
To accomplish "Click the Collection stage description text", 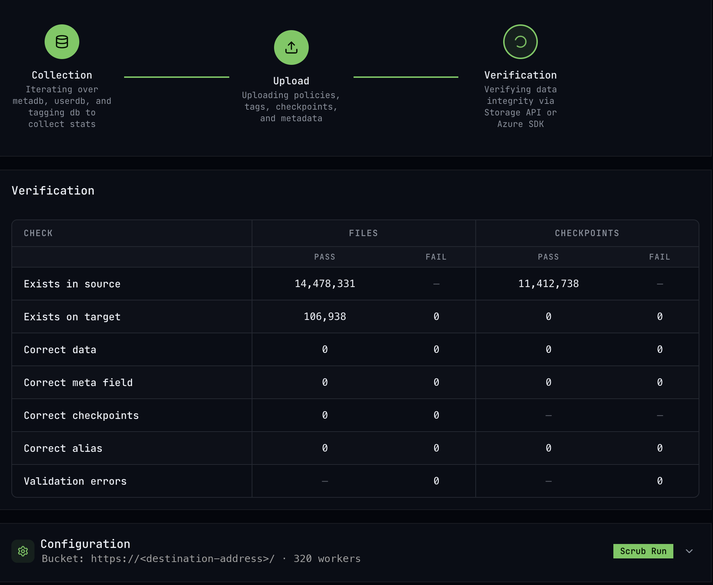I will click(x=62, y=107).
